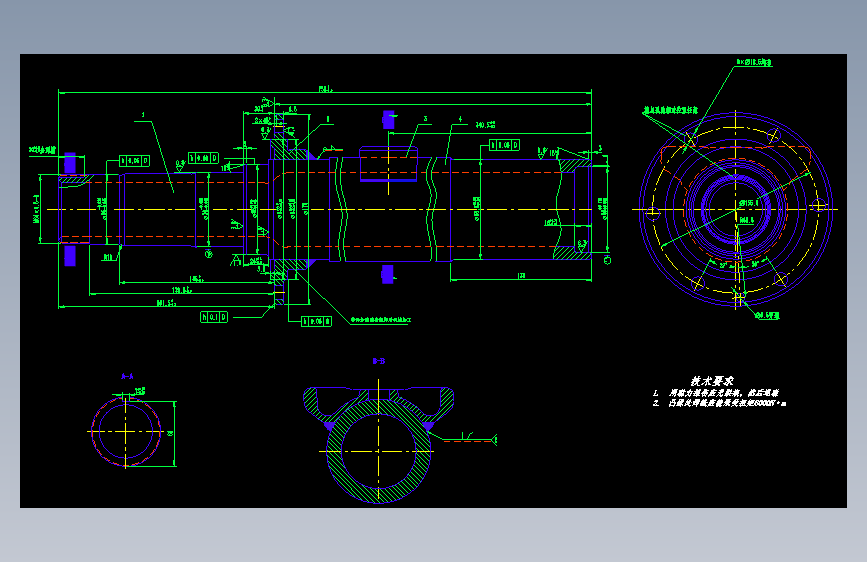Select the 技术要求 heading text

tap(712, 381)
